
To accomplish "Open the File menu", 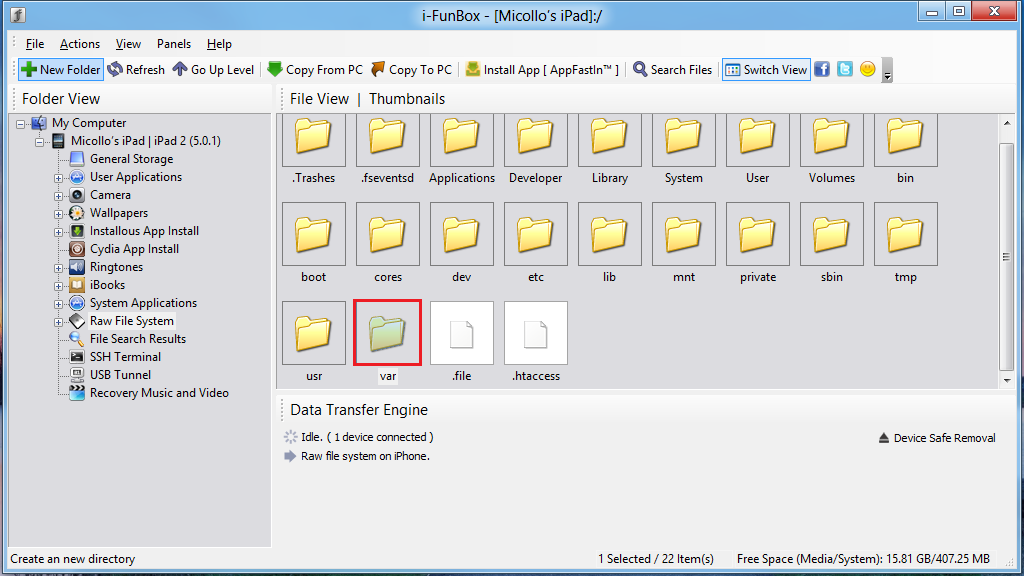I will 35,44.
